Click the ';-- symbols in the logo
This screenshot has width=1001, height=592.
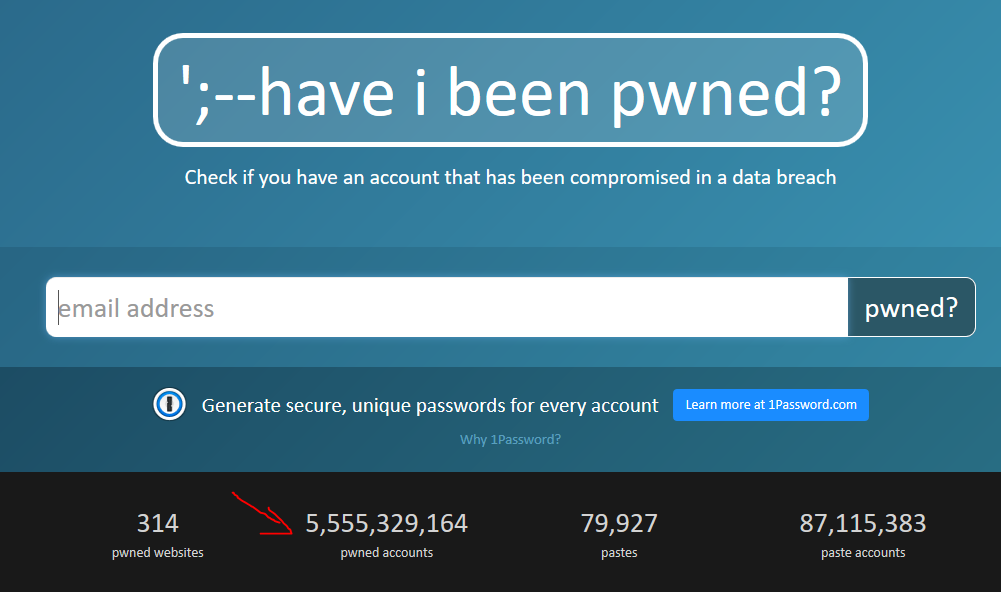tap(219, 95)
